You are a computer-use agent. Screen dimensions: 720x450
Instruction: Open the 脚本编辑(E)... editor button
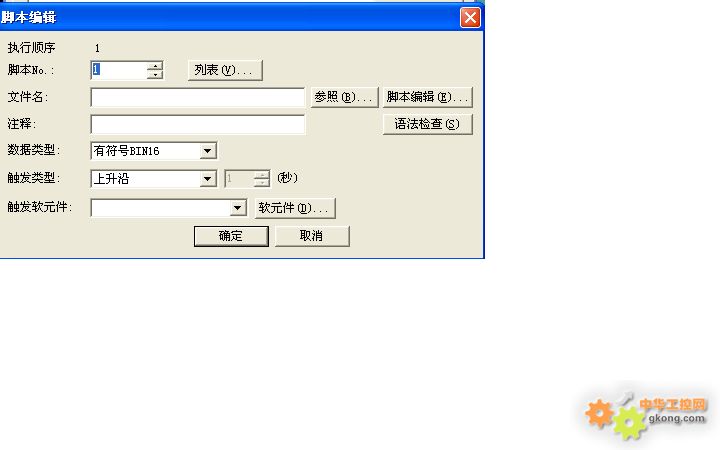coord(428,97)
